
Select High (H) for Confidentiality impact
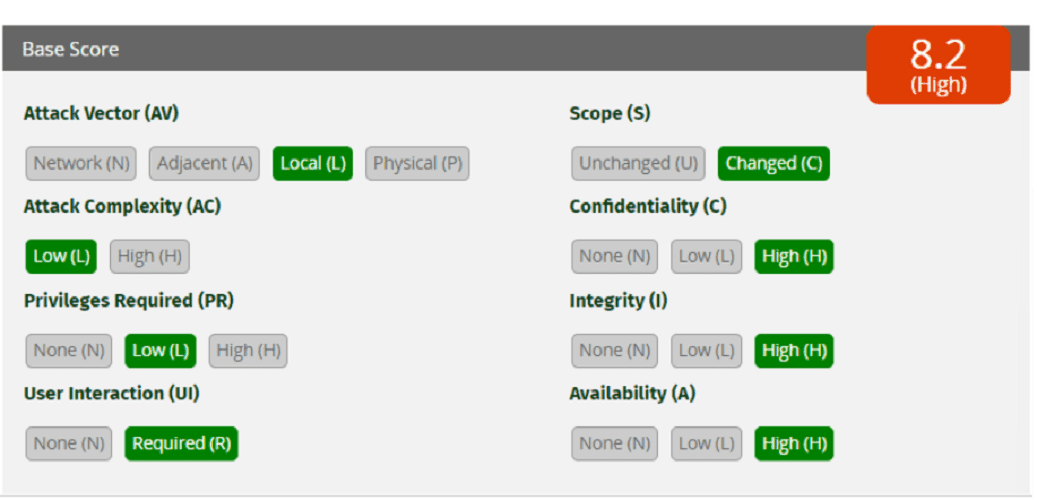point(794,257)
